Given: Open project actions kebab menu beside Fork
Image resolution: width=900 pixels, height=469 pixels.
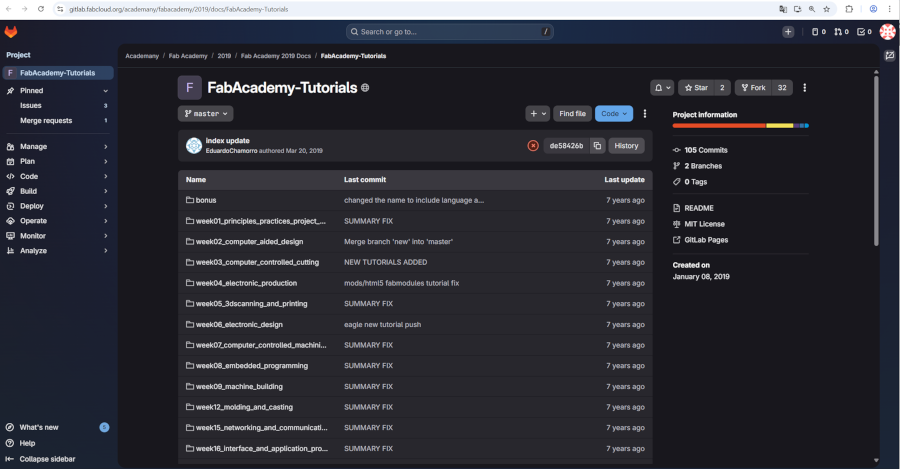Looking at the screenshot, I should pos(804,88).
